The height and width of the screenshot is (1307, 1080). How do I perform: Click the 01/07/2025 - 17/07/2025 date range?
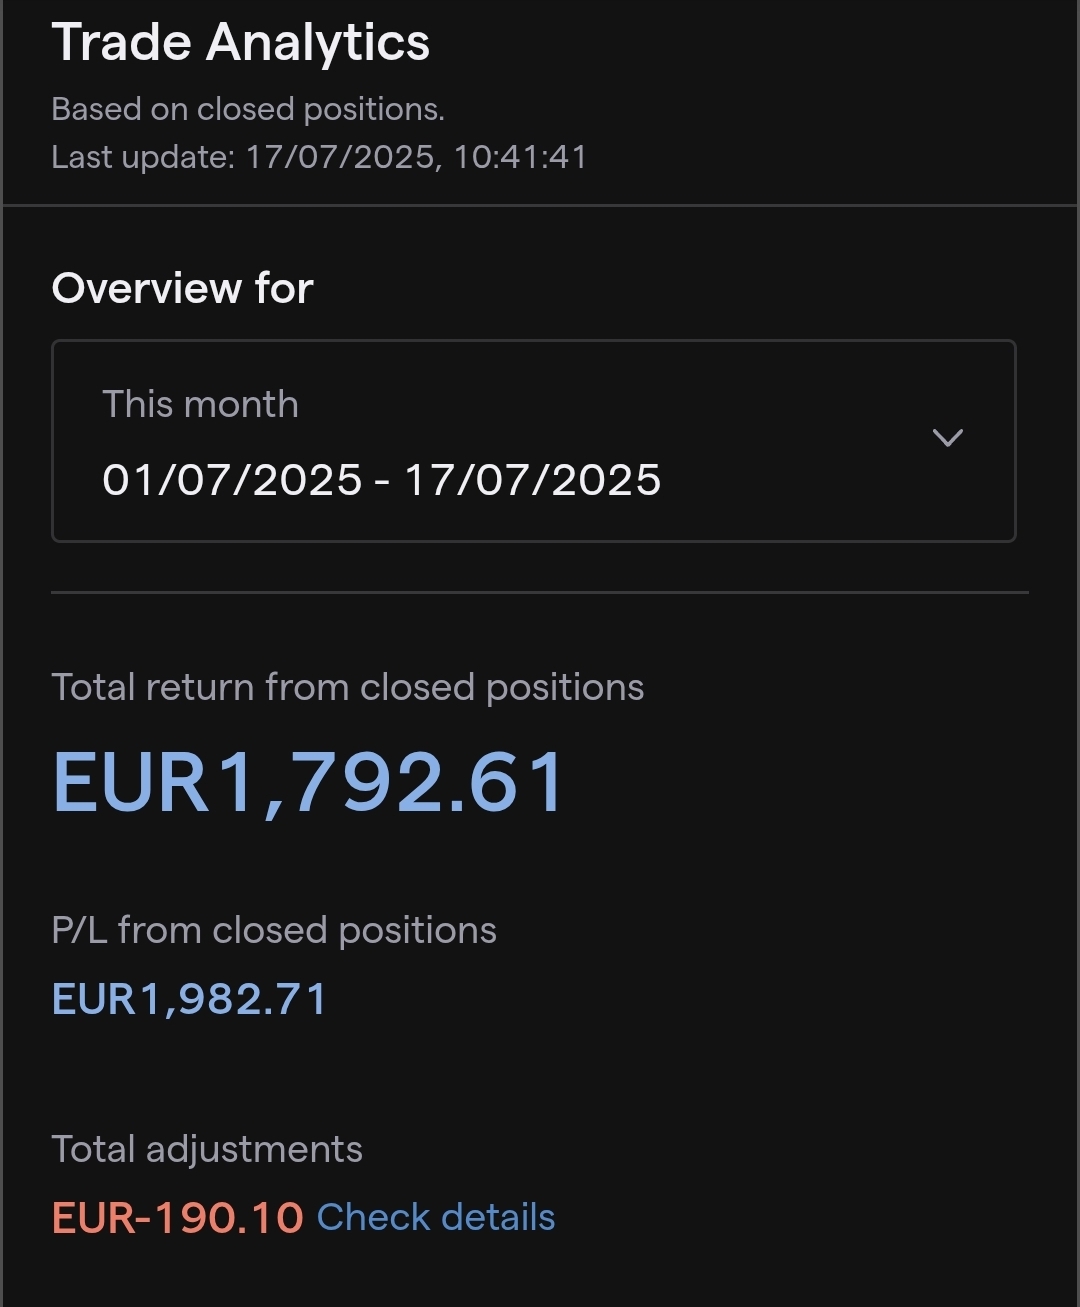(381, 480)
